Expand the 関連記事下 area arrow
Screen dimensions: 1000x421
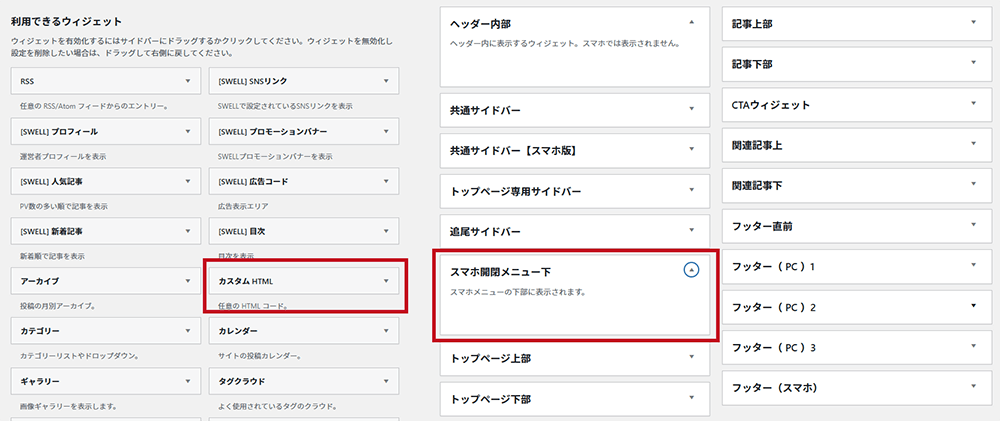pos(973,184)
